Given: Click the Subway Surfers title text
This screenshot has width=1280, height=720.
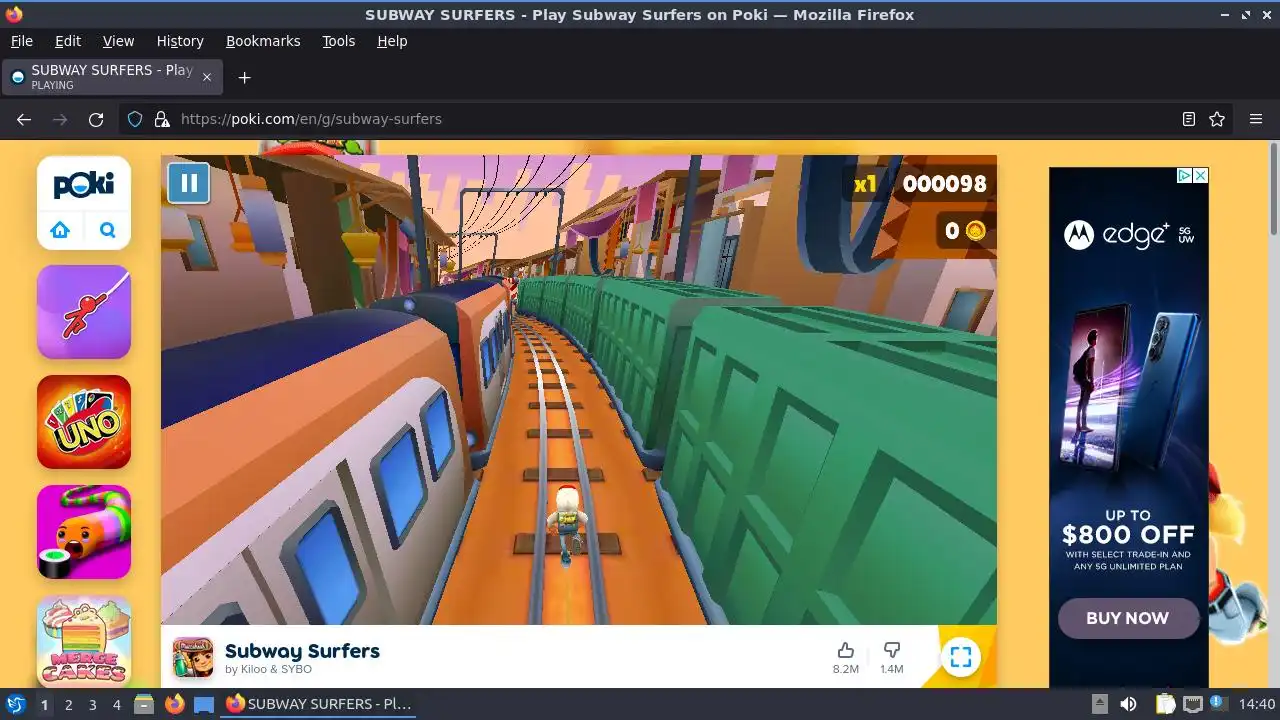Looking at the screenshot, I should click(x=302, y=651).
